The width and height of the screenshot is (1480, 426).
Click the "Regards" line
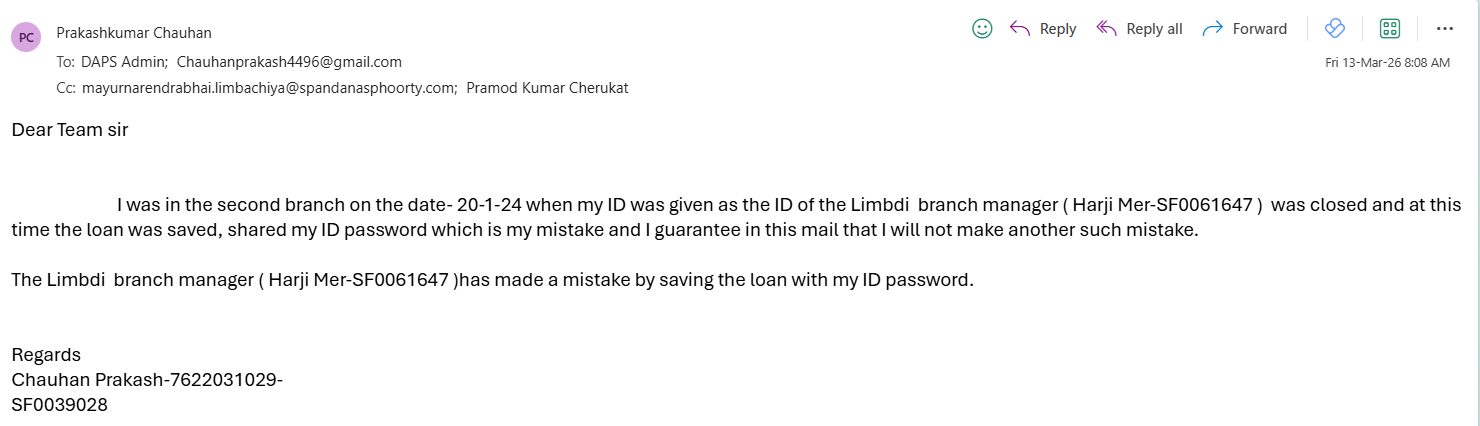pos(46,355)
